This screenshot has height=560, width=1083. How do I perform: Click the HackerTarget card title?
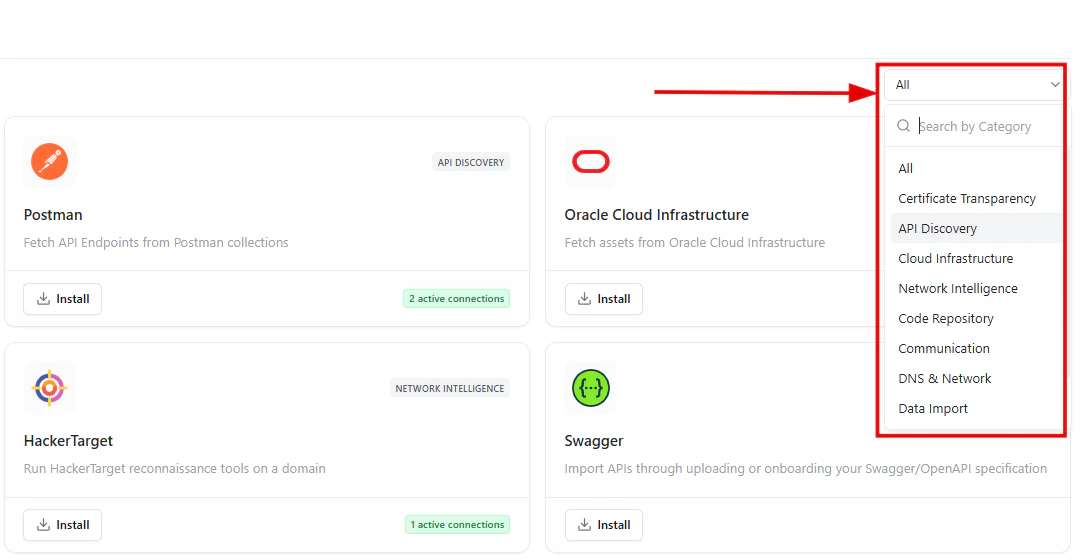coord(68,441)
